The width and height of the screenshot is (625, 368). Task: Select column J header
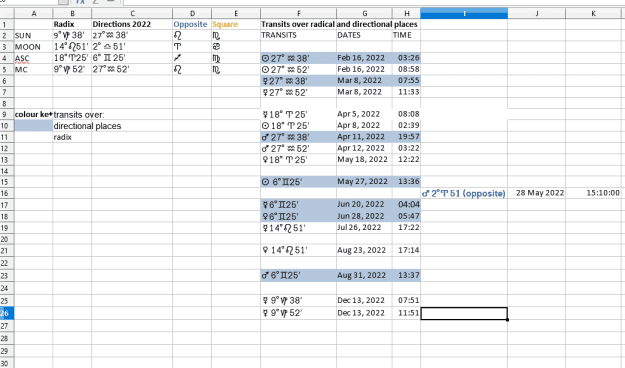[x=537, y=13]
